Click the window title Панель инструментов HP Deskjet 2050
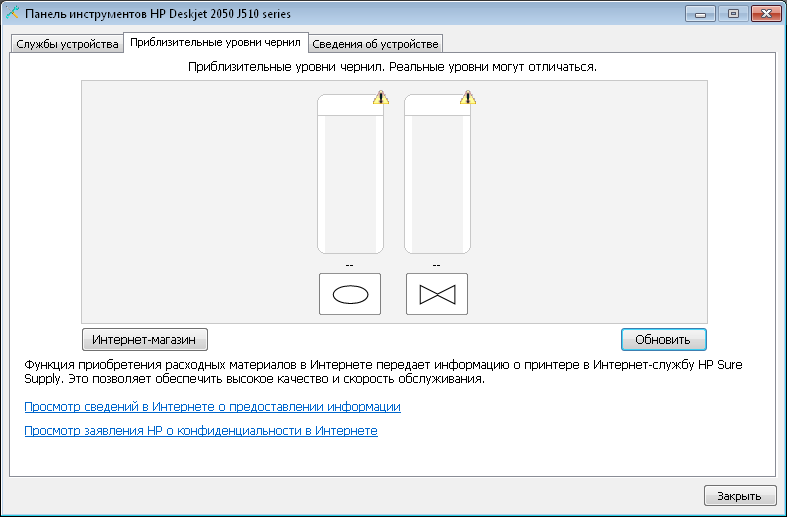Screen dimensions: 787x517 point(158,14)
